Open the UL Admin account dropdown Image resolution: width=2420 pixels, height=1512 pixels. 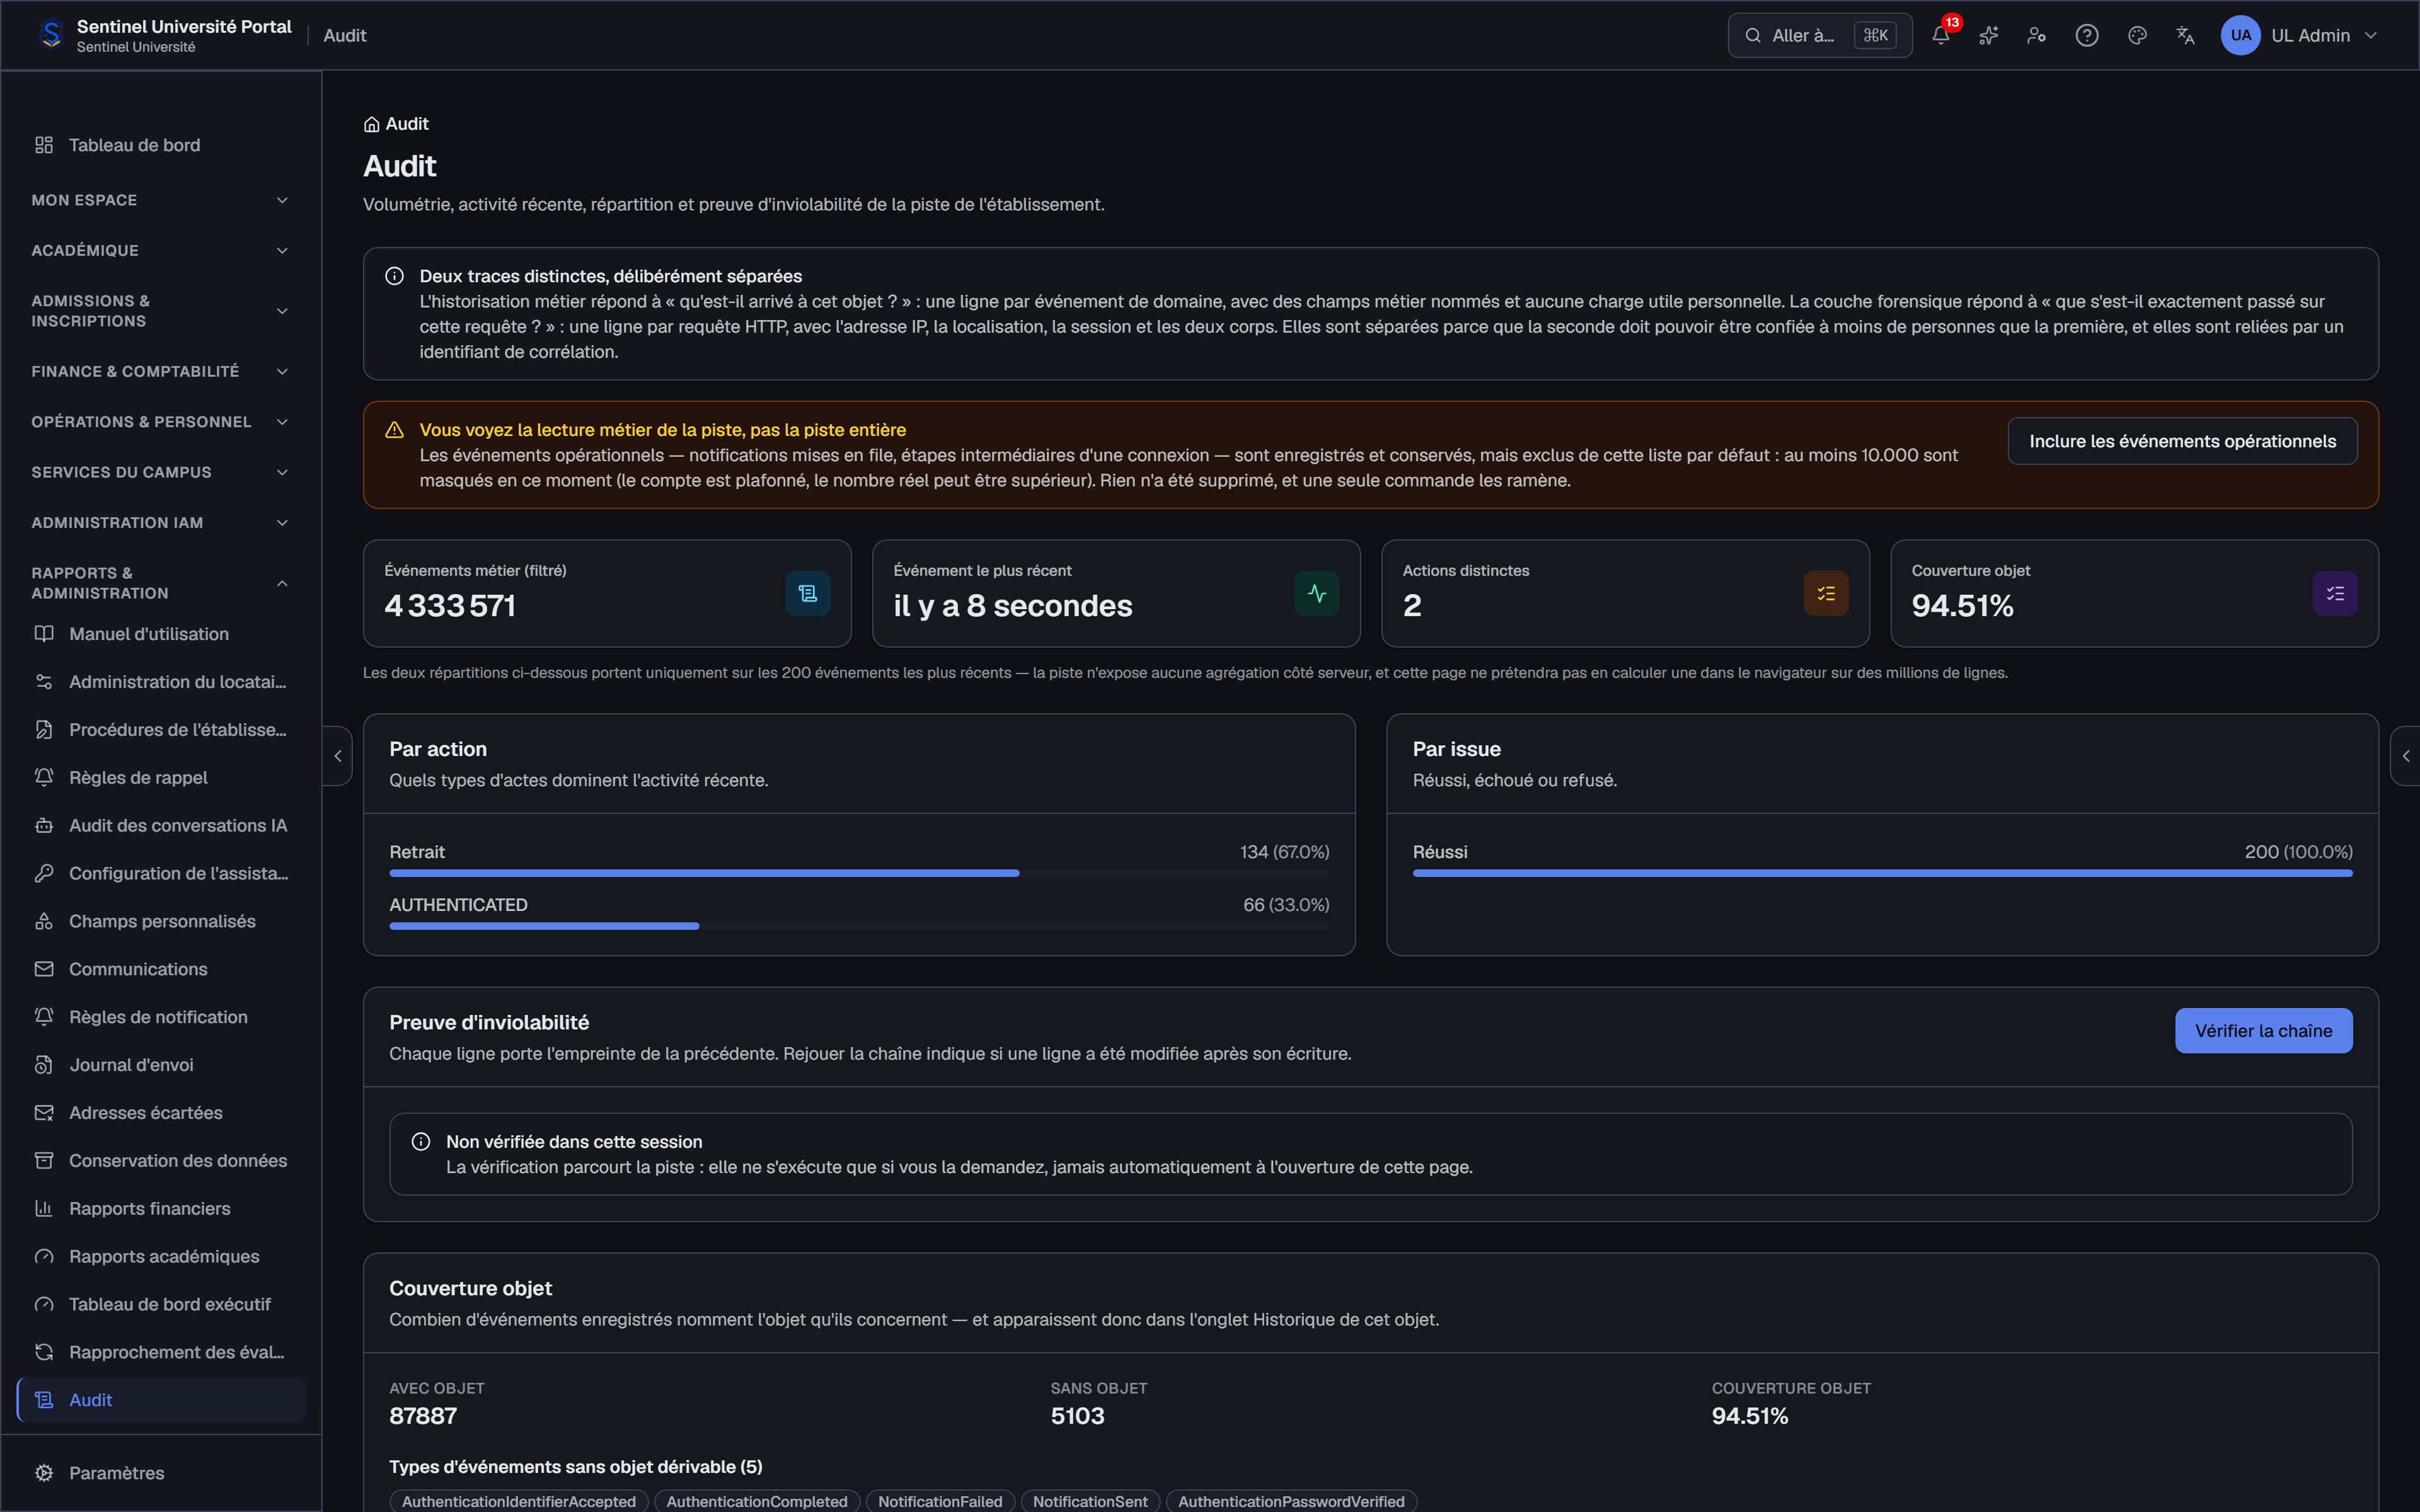[x=2300, y=35]
